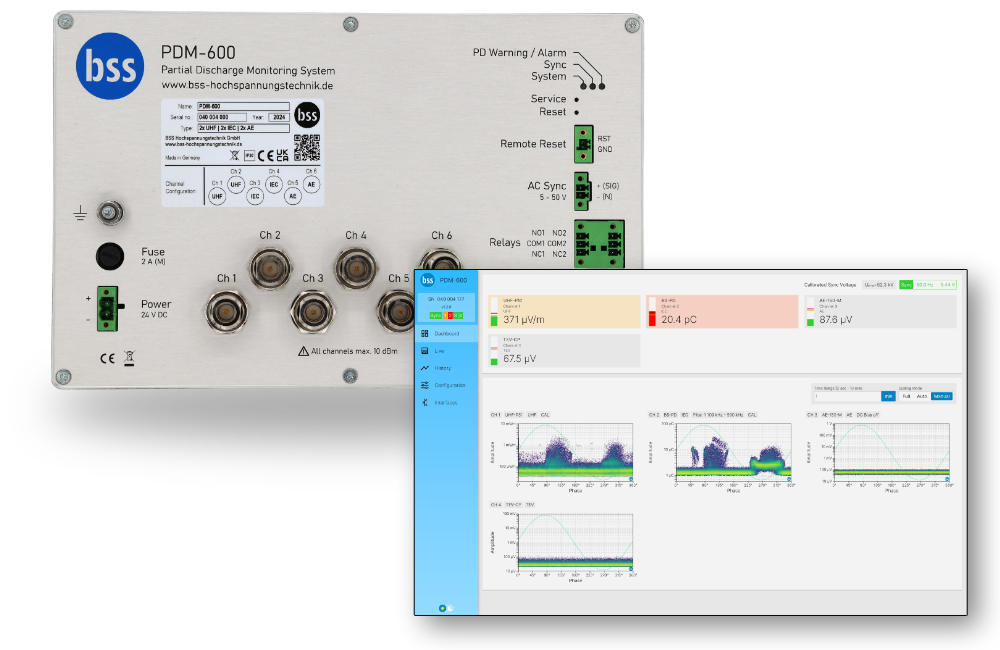Screen dimensions: 1000x650
Task: Click the level bar in the 371 µV/m card
Action: (494, 312)
